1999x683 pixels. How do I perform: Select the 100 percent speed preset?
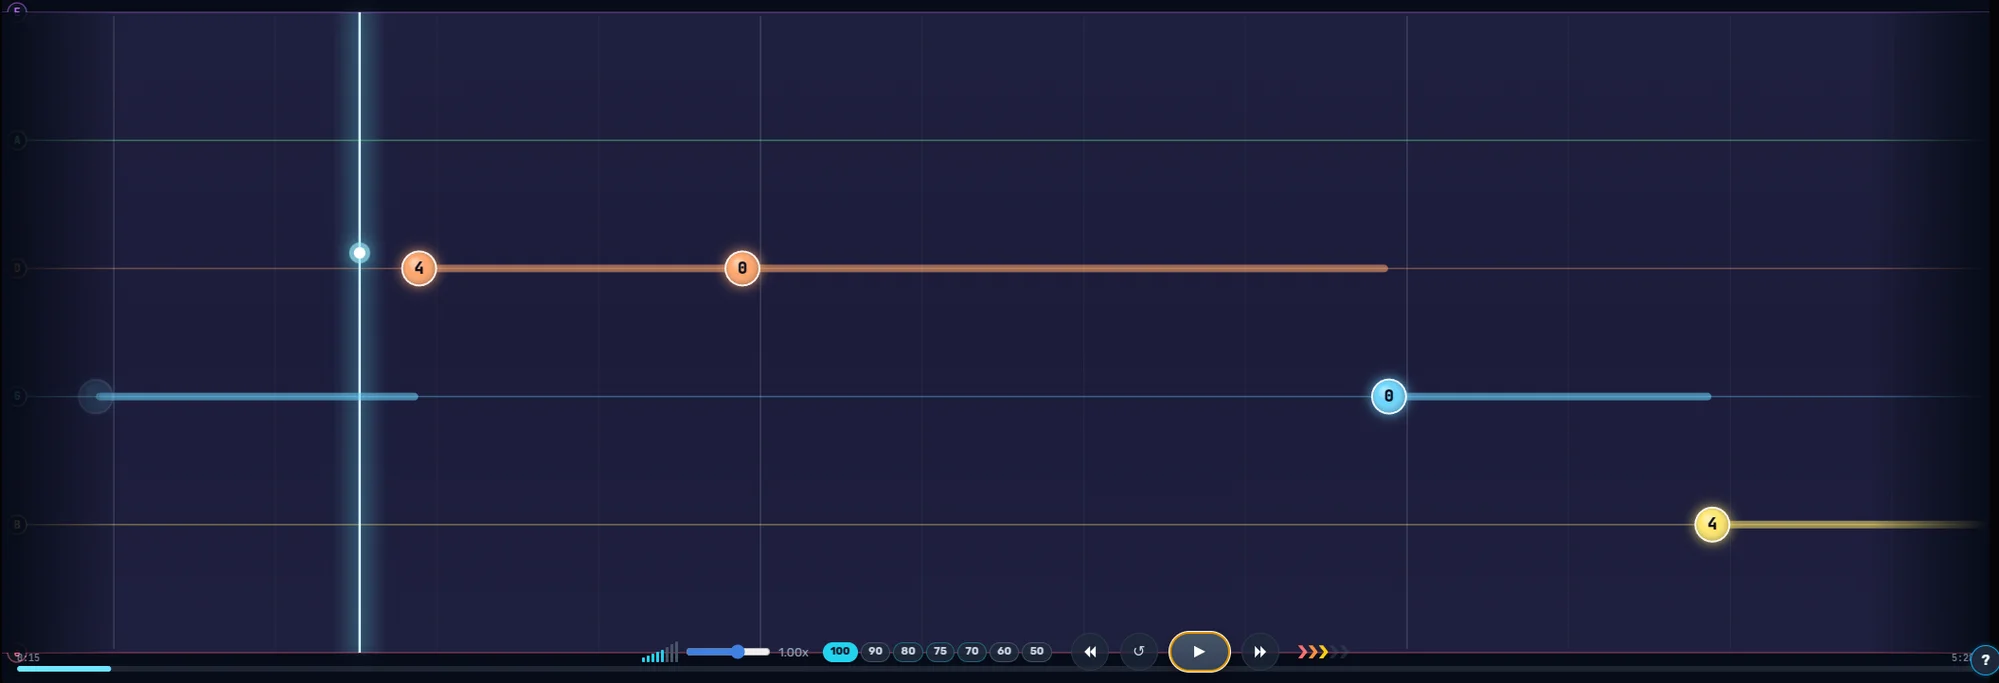(x=840, y=651)
